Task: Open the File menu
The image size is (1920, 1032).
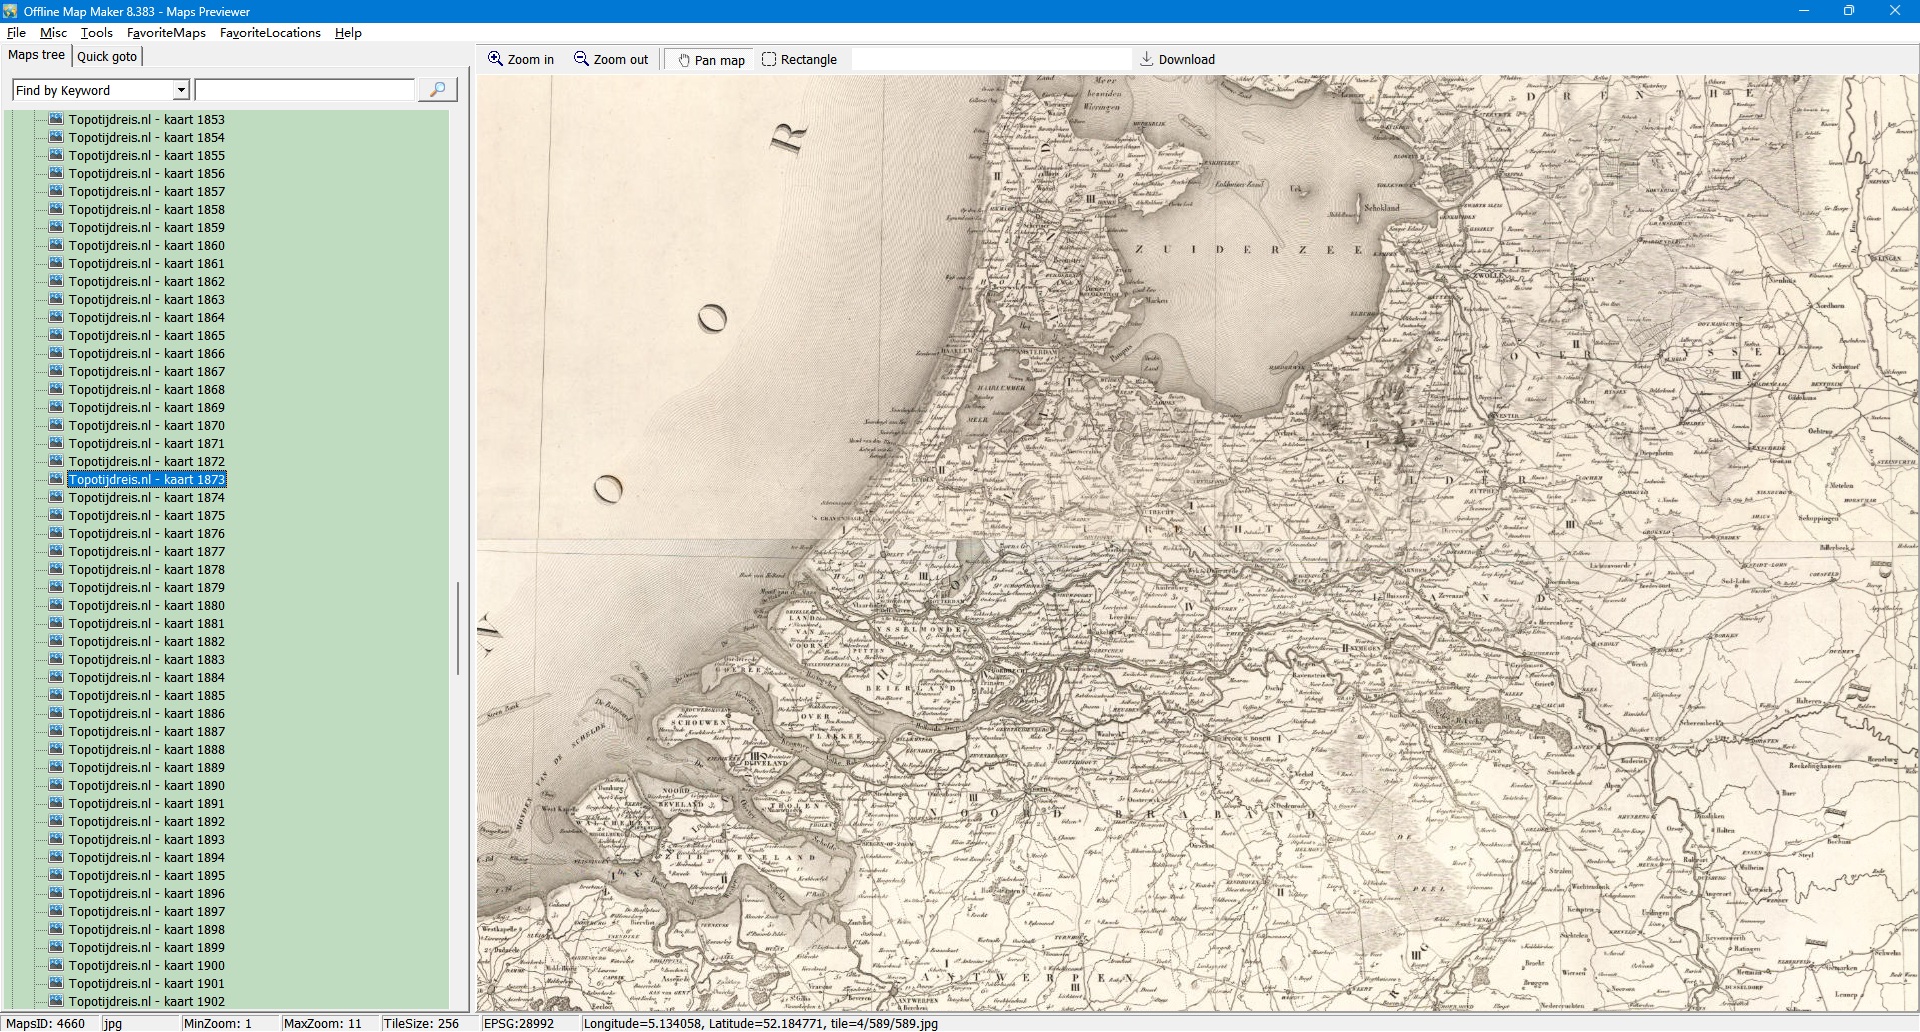Action: 16,32
